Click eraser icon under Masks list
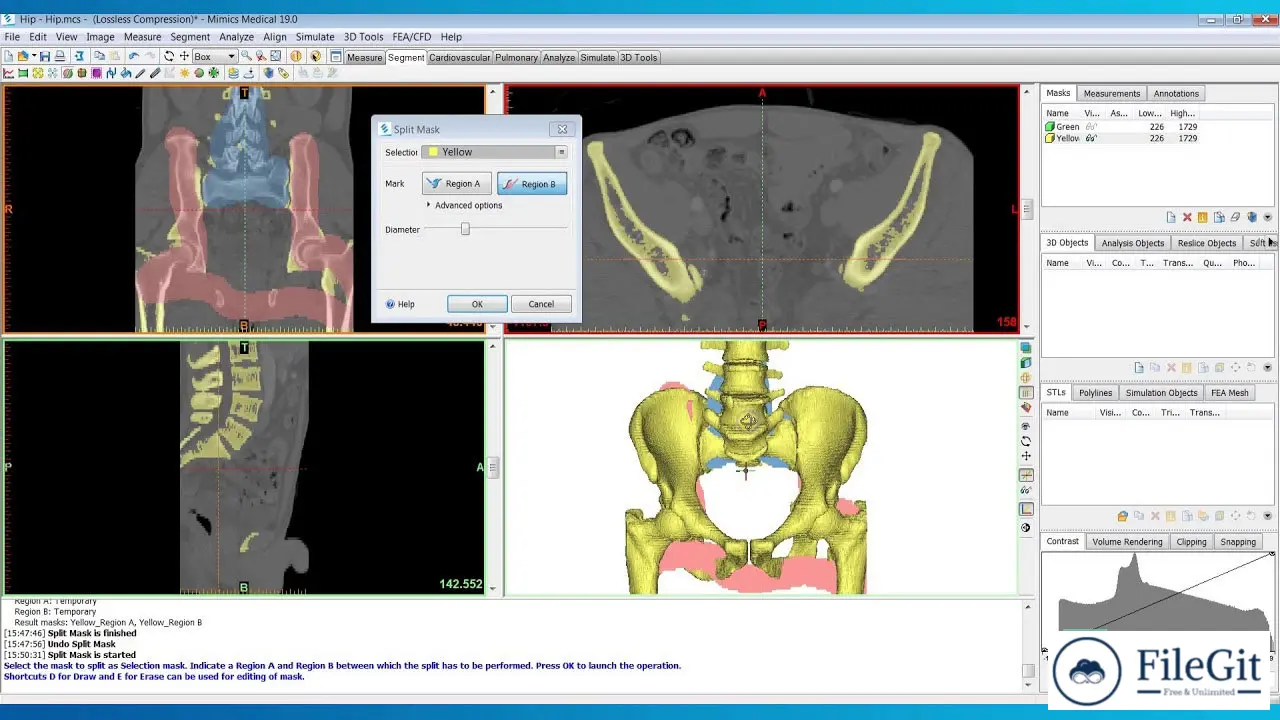The image size is (1280, 720). click(x=1235, y=217)
